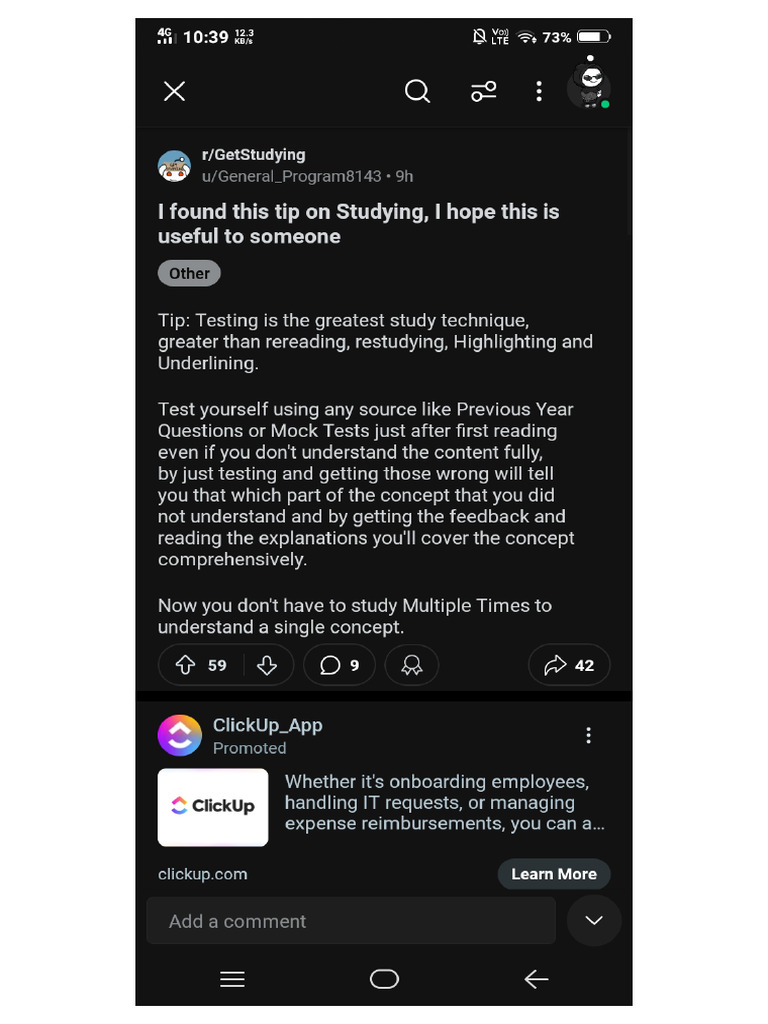Share the post with 42 shares
The image size is (768, 1024).
pos(568,665)
